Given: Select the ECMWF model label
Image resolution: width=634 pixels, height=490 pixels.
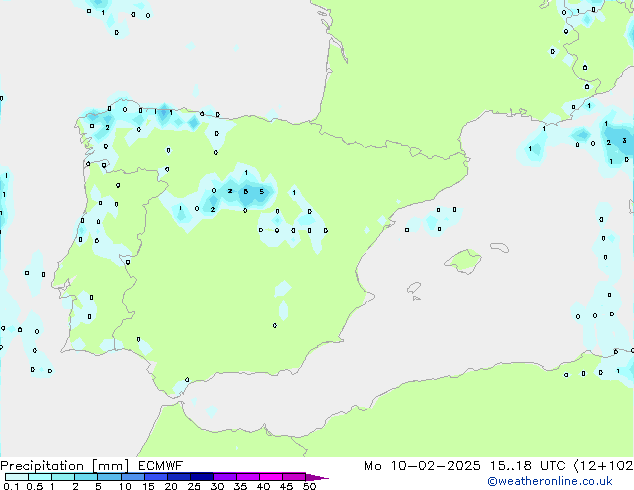Looking at the screenshot, I should (x=161, y=466).
